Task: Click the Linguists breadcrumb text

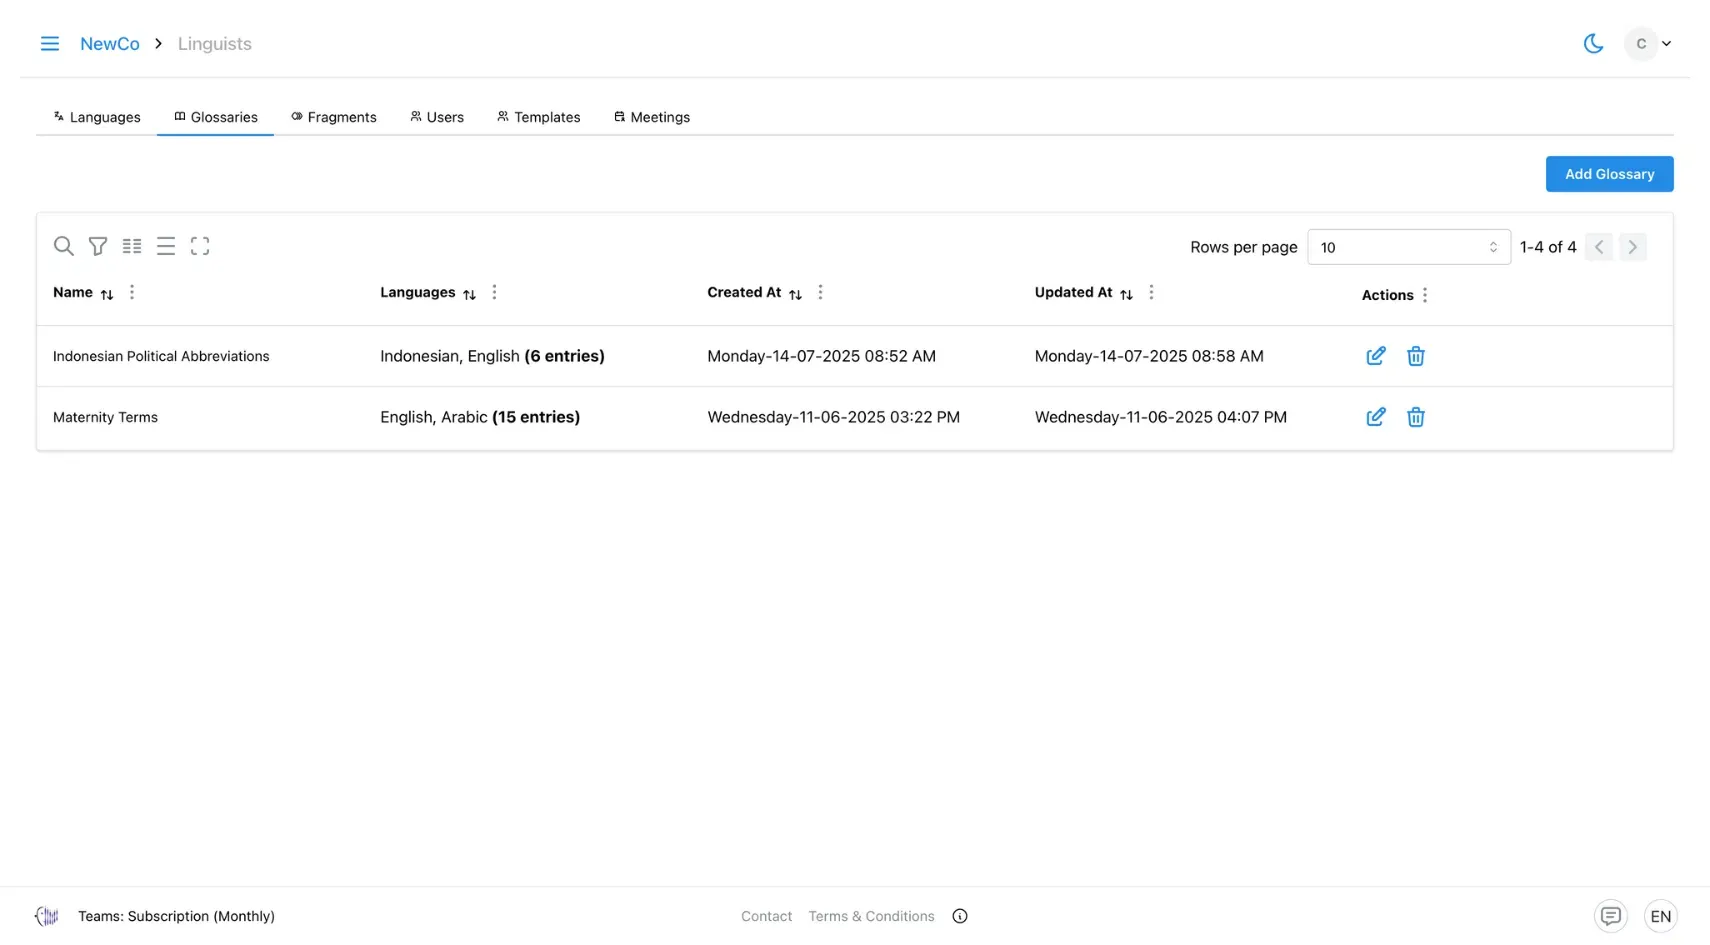Action: tap(215, 44)
